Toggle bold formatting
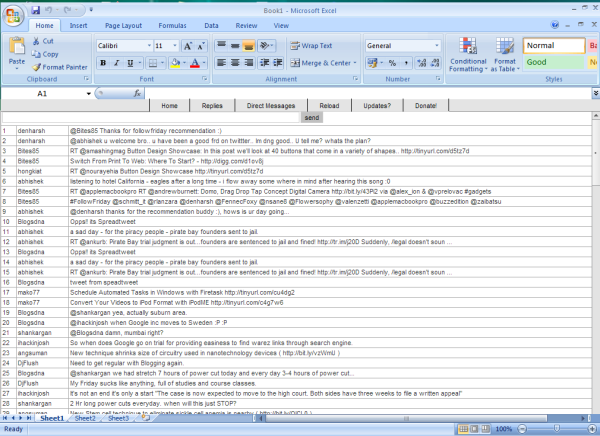The image size is (600, 436). pos(103,63)
